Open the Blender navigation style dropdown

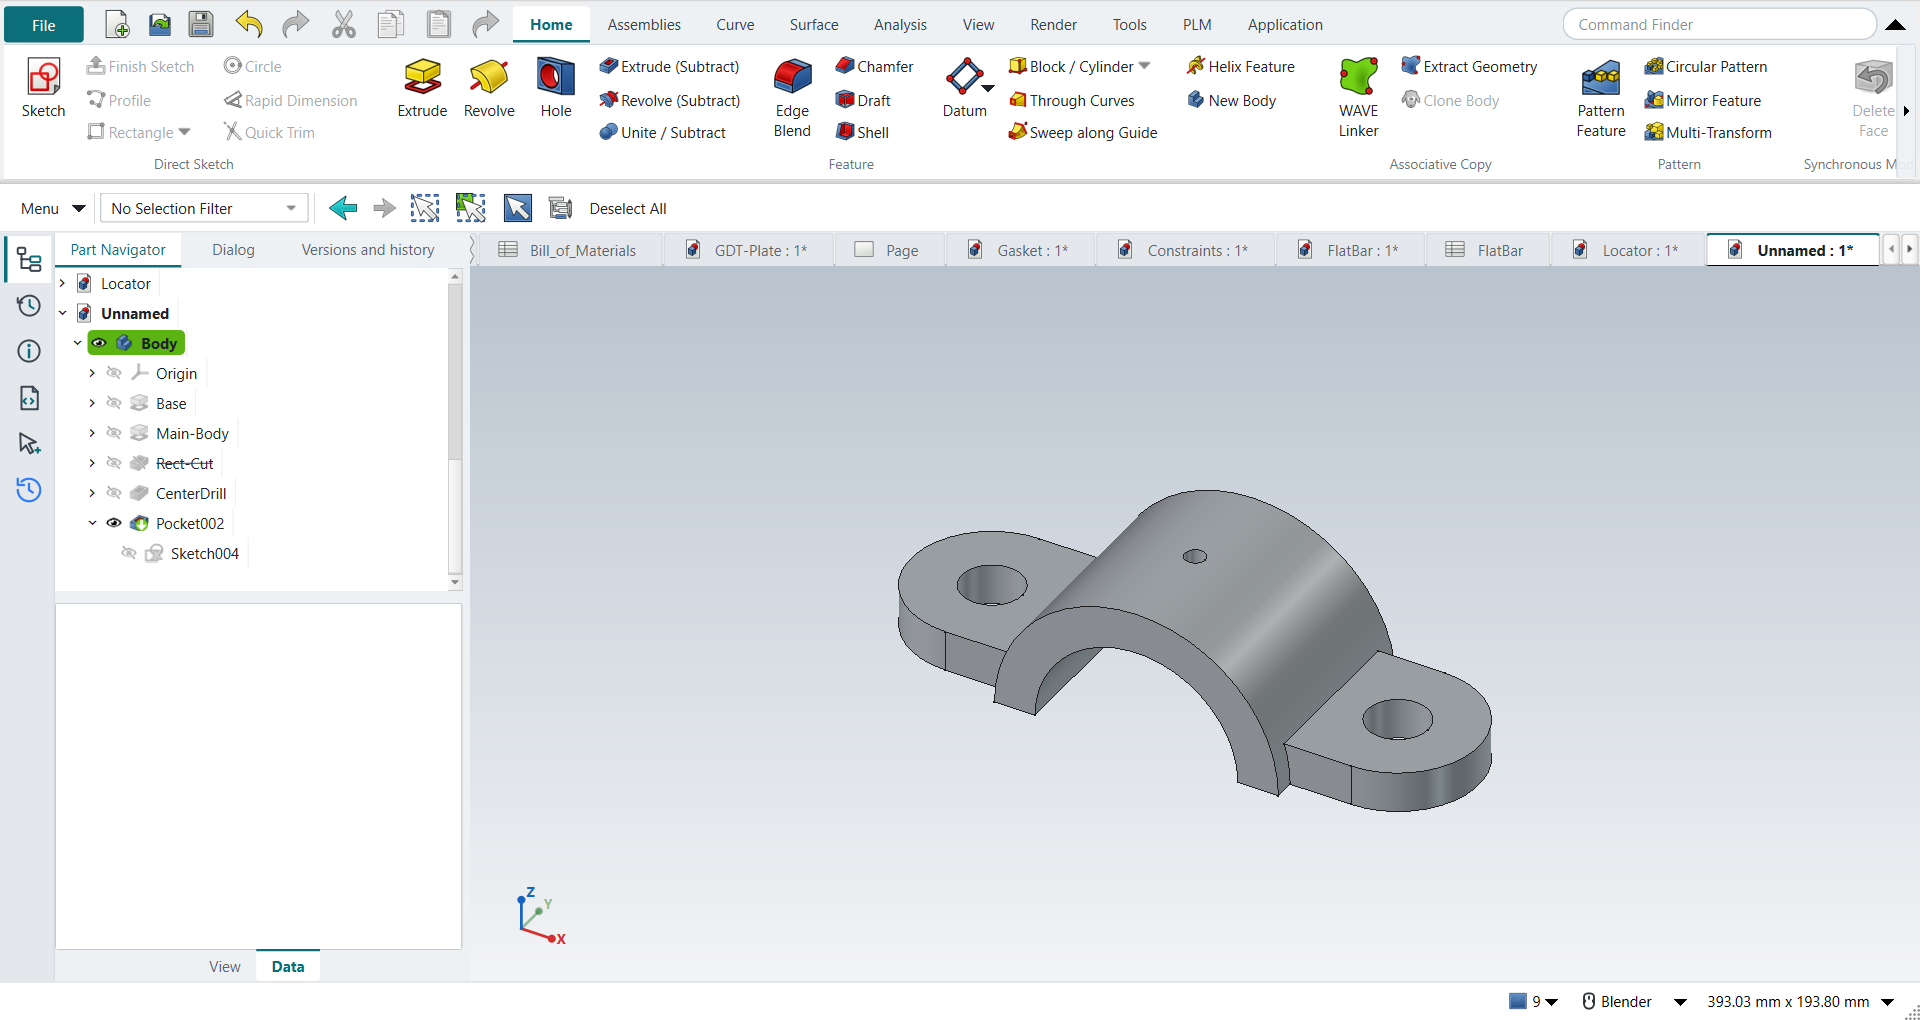pyautogui.click(x=1681, y=1002)
